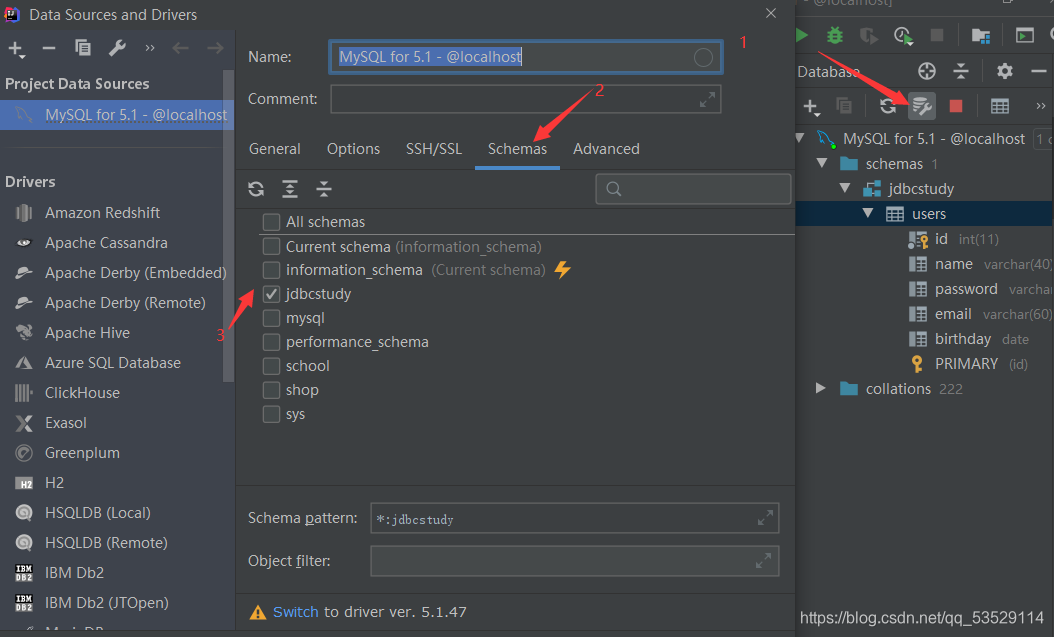
Task: Click the Object filter field
Action: (x=575, y=561)
